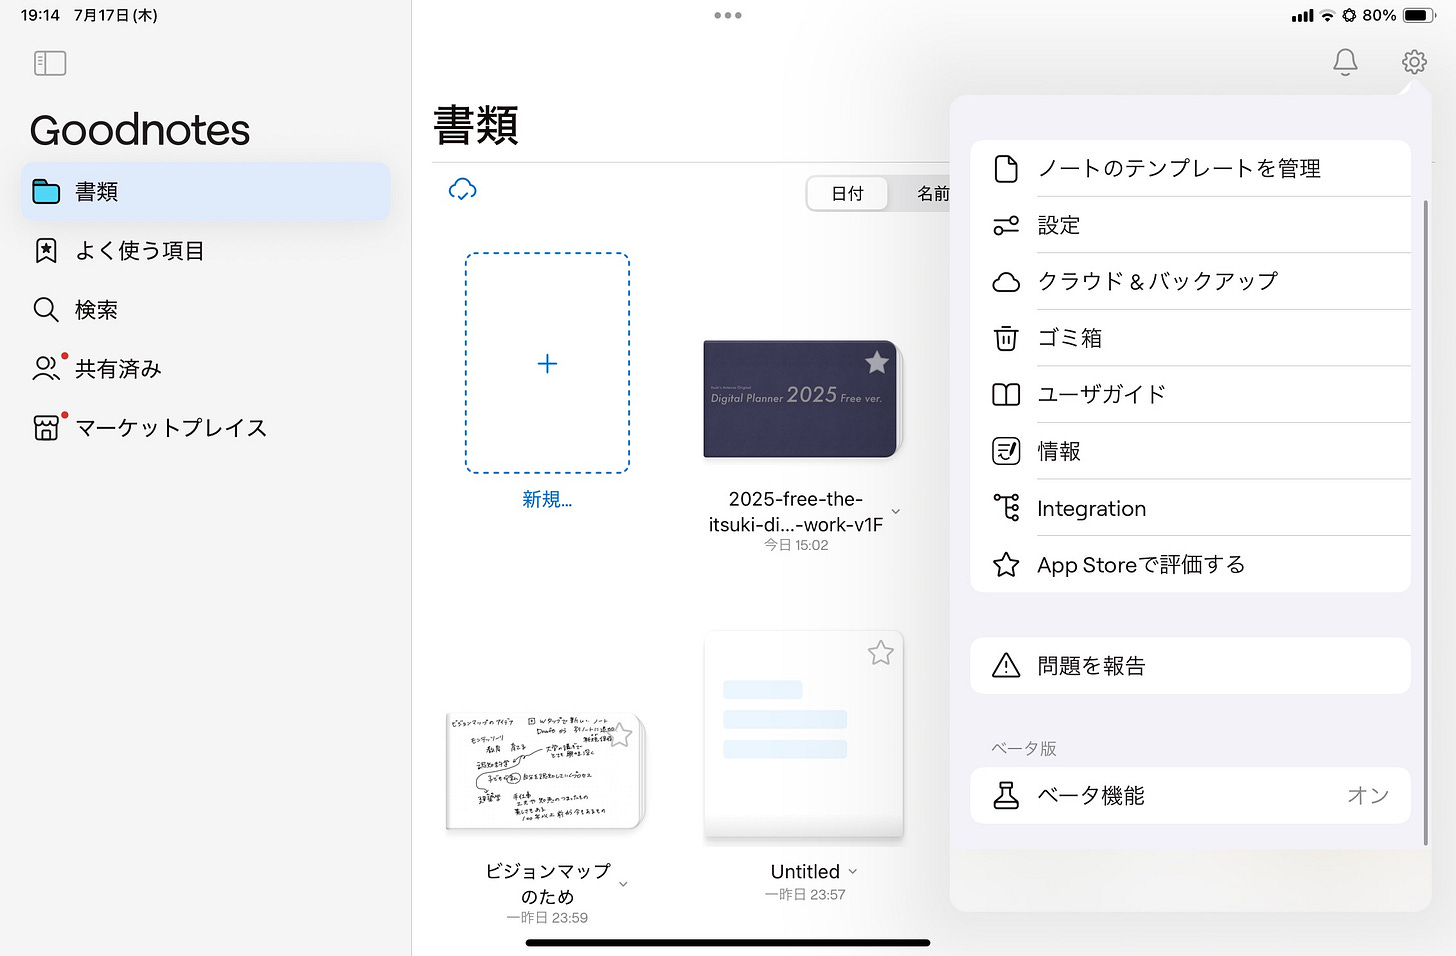Toggle the sidebar panel icon
The image size is (1456, 956).
[50, 63]
